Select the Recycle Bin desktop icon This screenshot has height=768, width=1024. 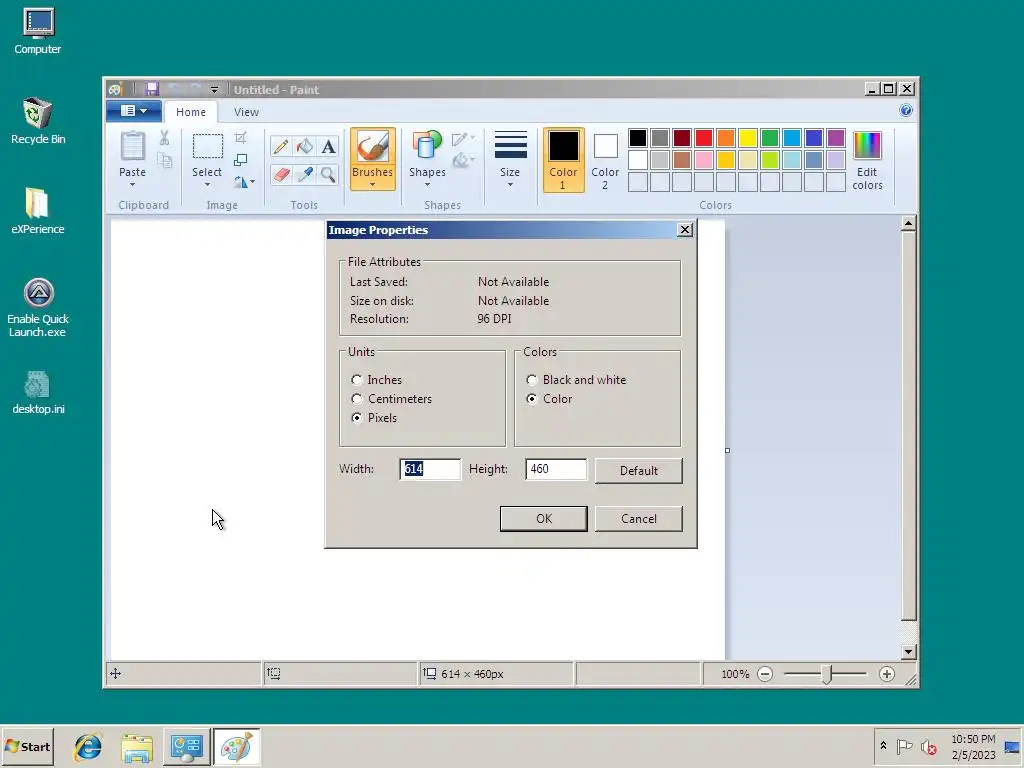(38, 121)
